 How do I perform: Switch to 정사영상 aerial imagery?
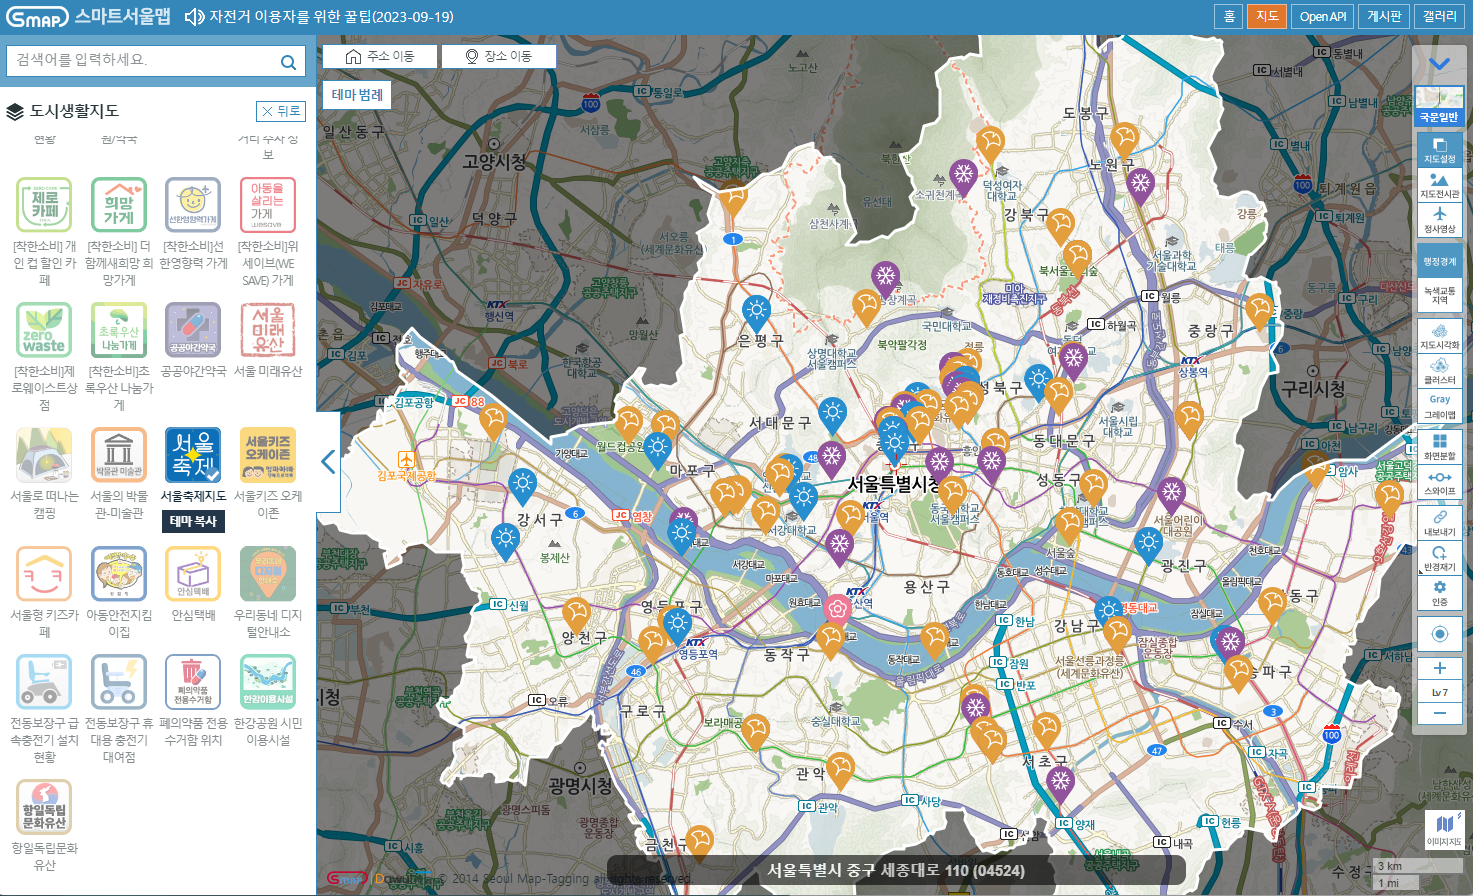point(1439,220)
